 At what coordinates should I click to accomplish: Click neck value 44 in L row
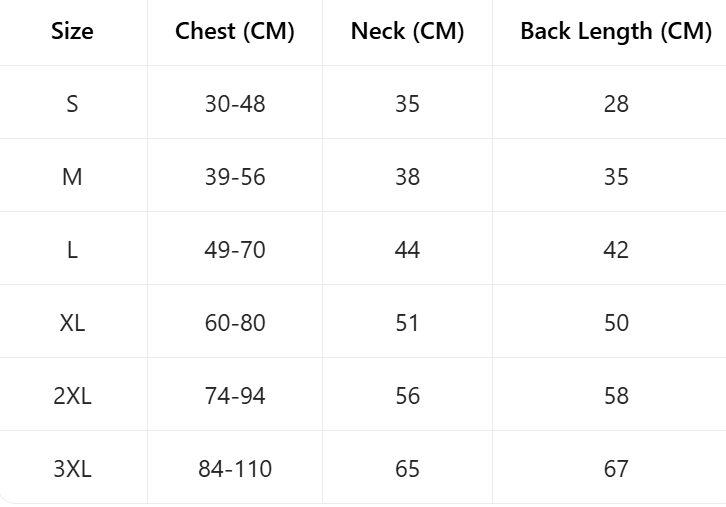407,250
